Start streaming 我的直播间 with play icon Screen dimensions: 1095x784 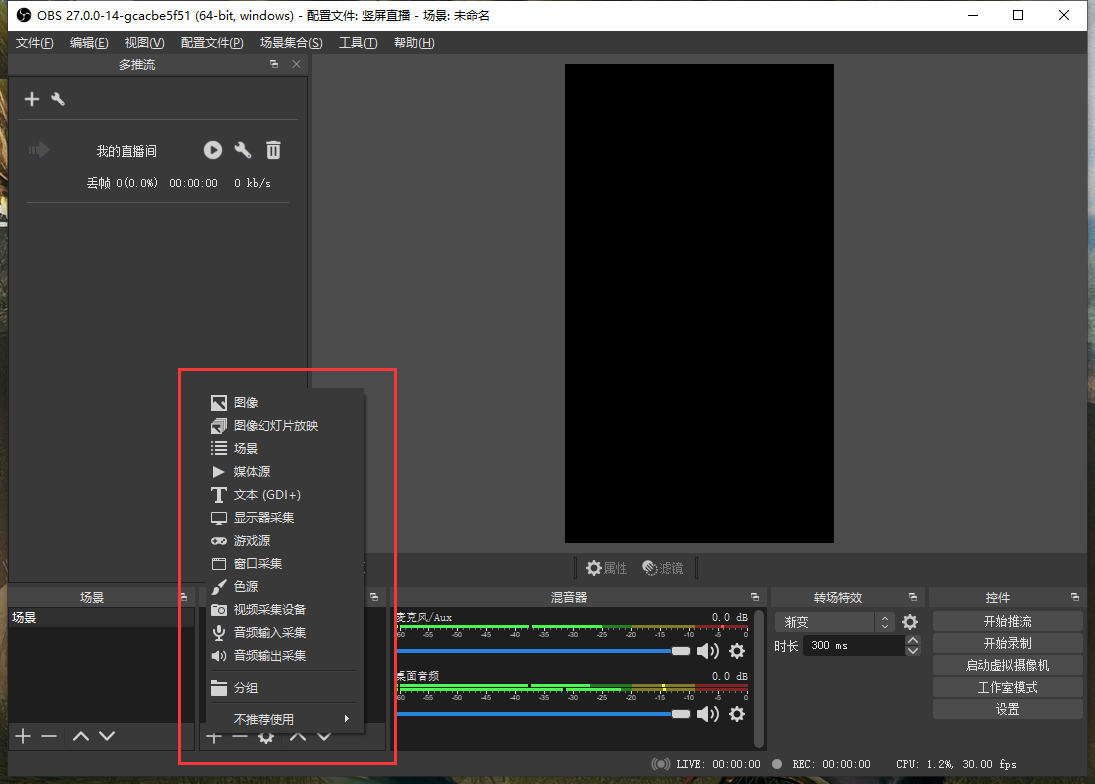pyautogui.click(x=213, y=150)
